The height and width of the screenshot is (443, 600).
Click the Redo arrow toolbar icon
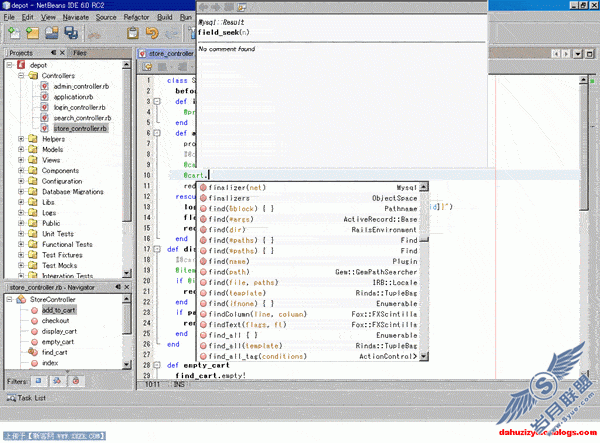pyautogui.click(x=172, y=34)
